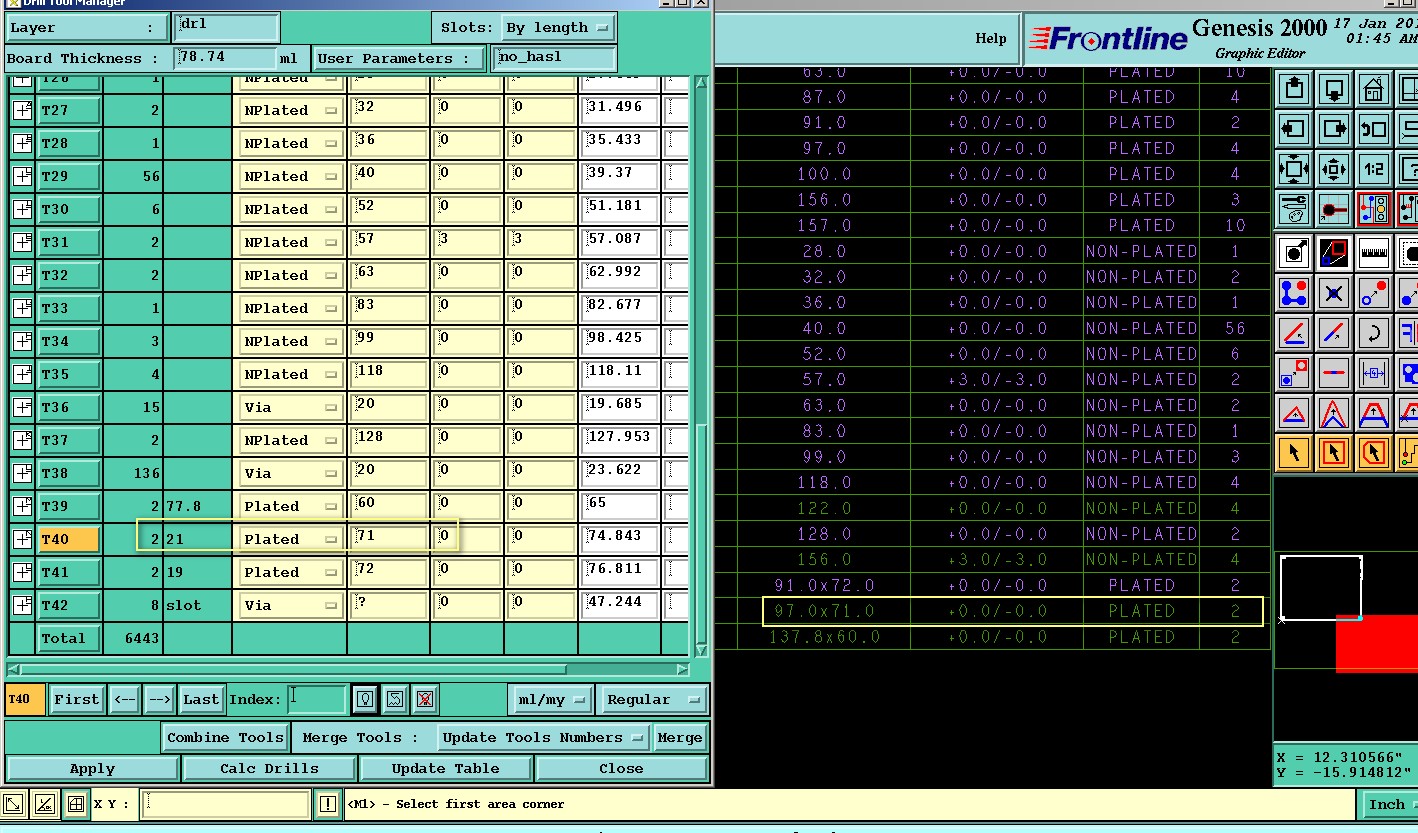1418x833 pixels.
Task: Click the blue dot with X delete icon
Action: (x=1334, y=292)
